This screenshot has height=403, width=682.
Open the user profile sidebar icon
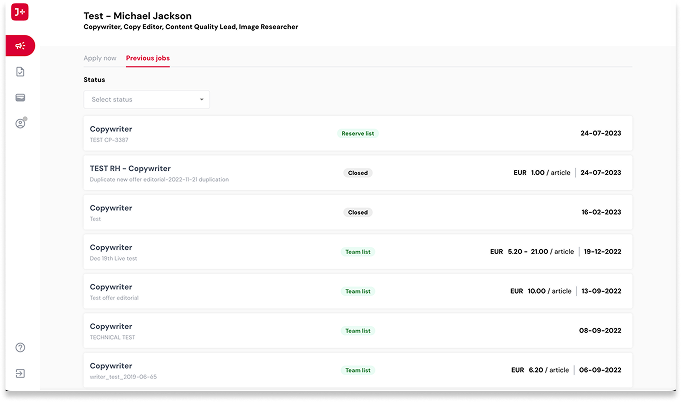(20, 123)
